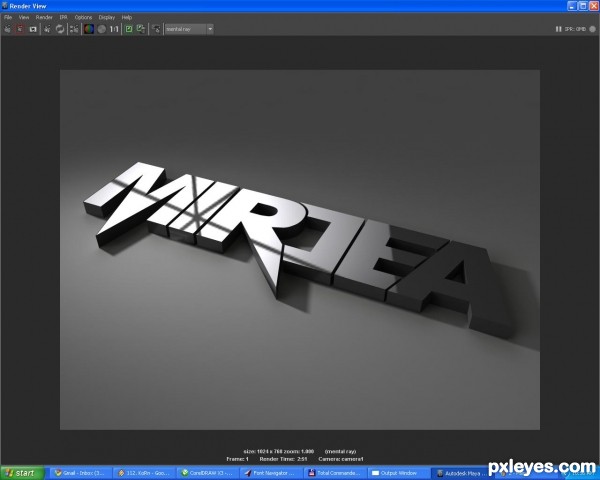Image resolution: width=600 pixels, height=480 pixels.
Task: Click the Redo Previous Render icon
Action: [7, 29]
